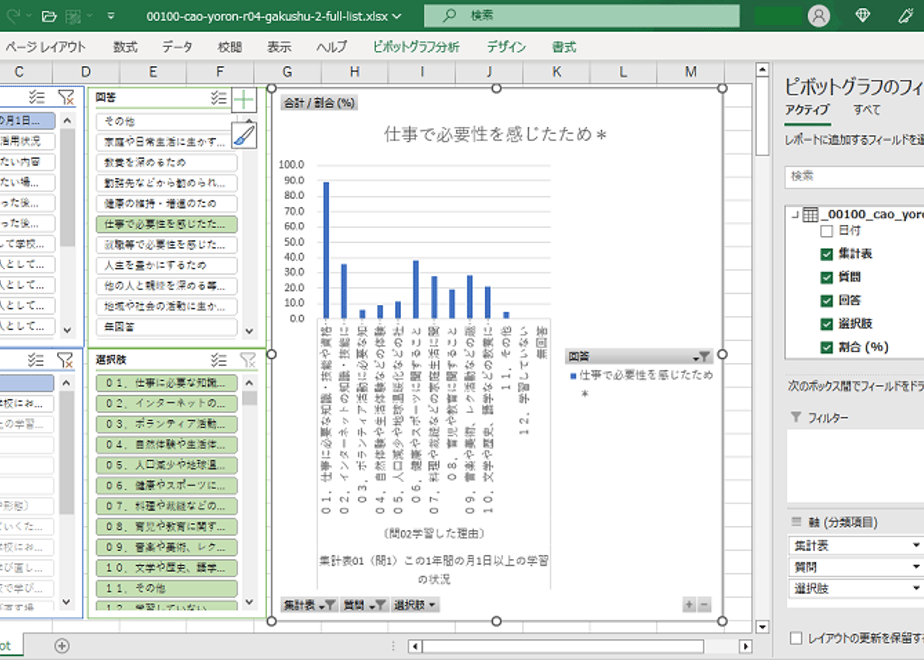Click the diamond premium icon

[863, 16]
